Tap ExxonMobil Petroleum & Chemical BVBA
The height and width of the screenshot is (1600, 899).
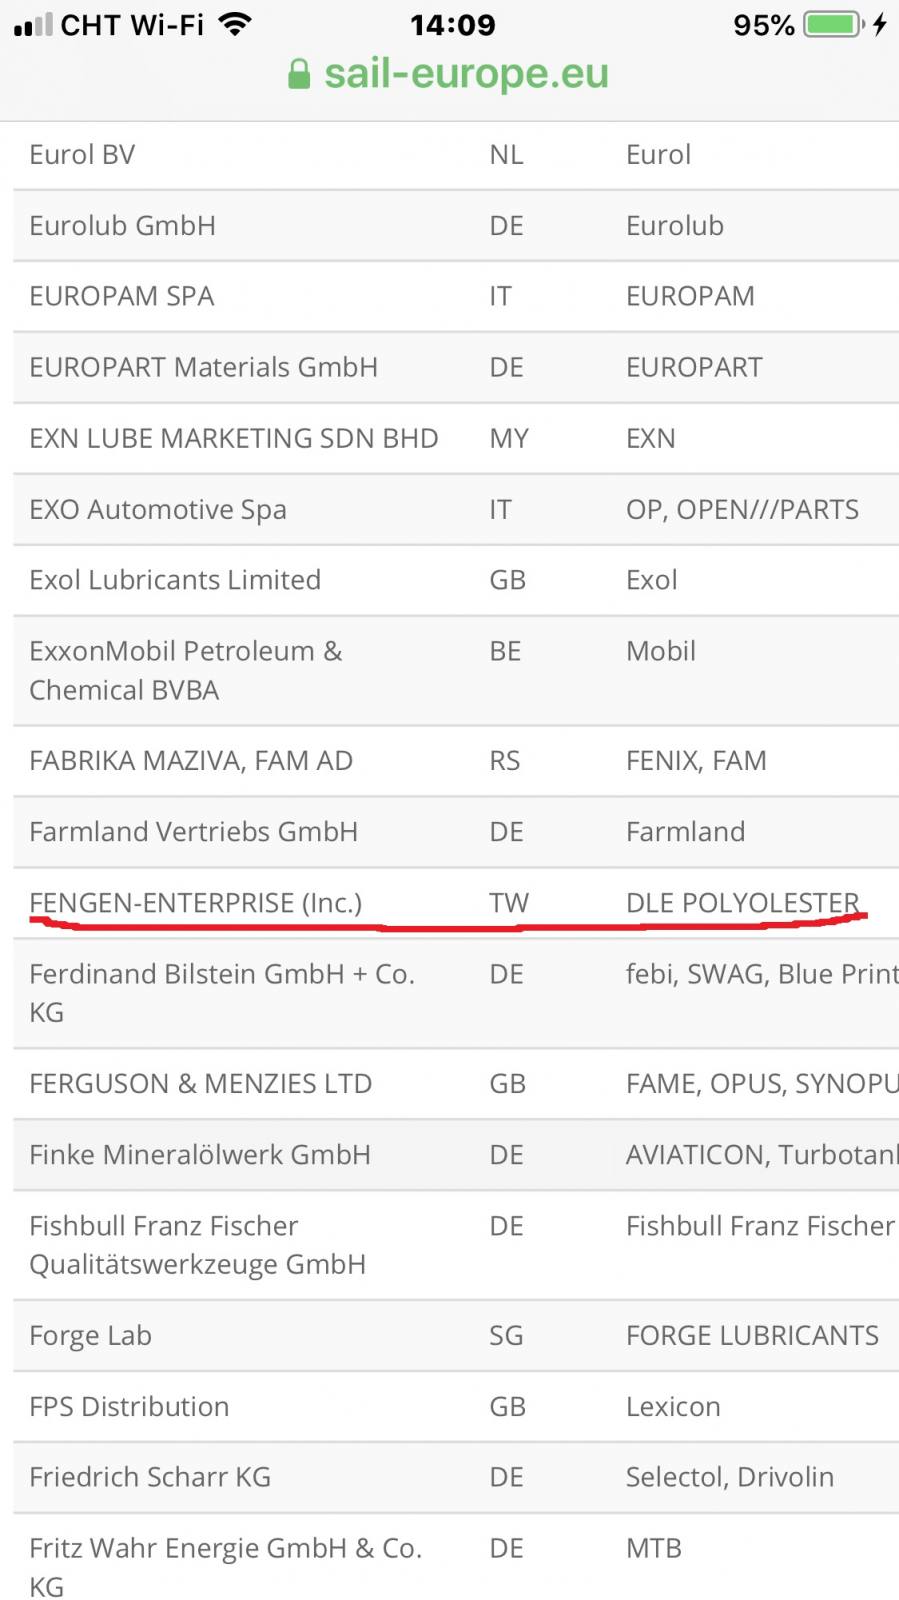(x=185, y=670)
